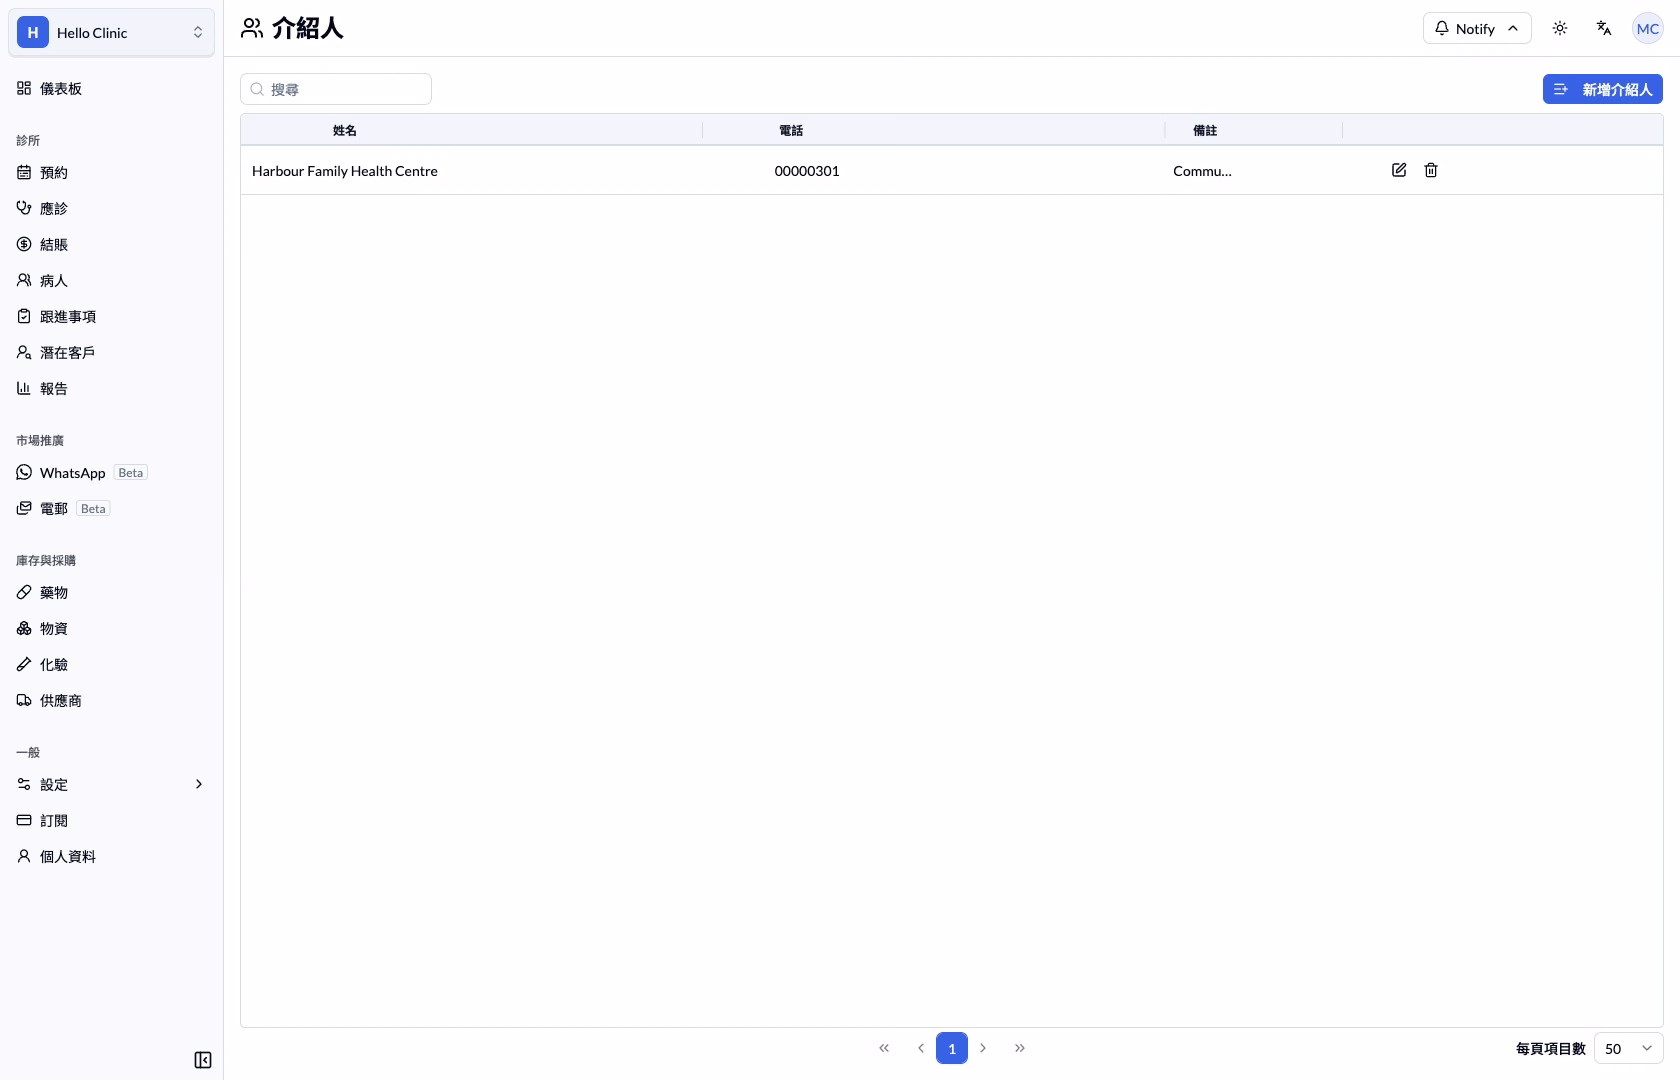Edit the Harbour Family Health Centre referrer
The image size is (1680, 1080).
click(1399, 170)
